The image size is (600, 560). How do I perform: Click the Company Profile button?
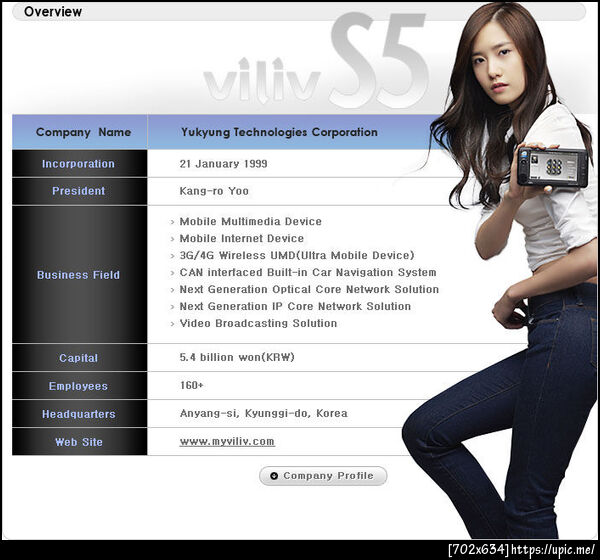(x=323, y=476)
